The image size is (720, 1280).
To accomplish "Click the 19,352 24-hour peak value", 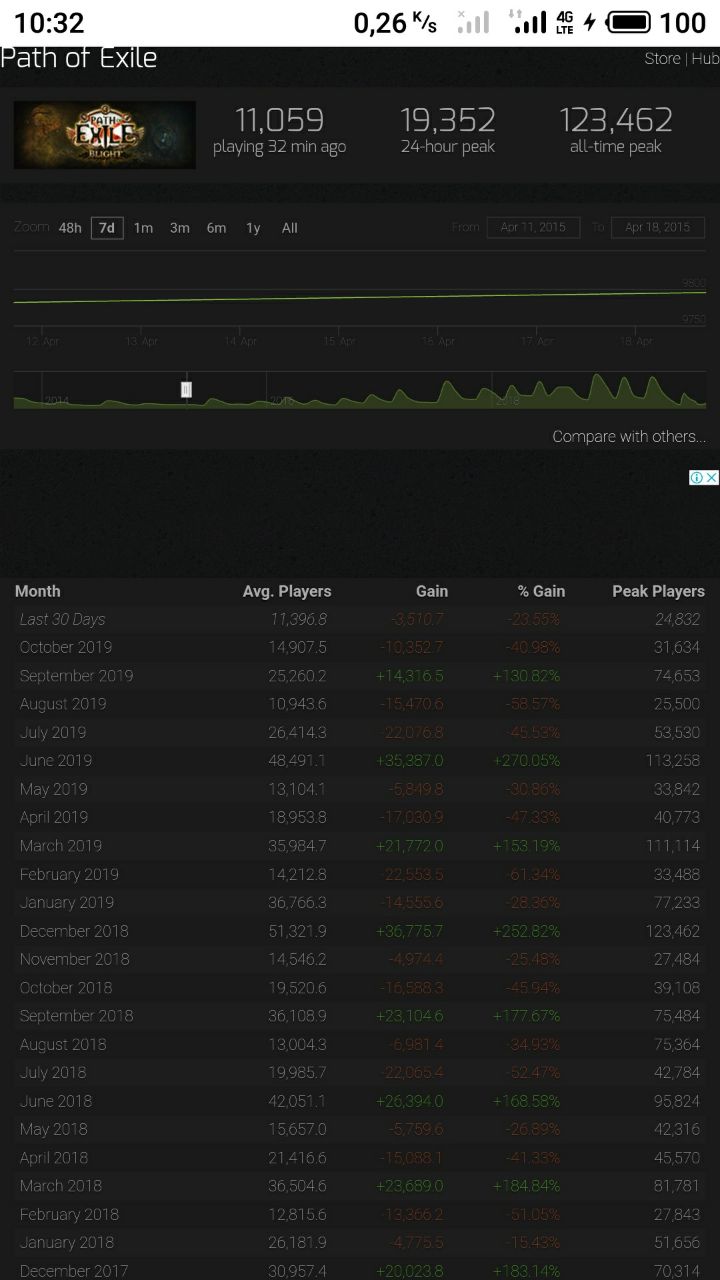I will [x=447, y=120].
